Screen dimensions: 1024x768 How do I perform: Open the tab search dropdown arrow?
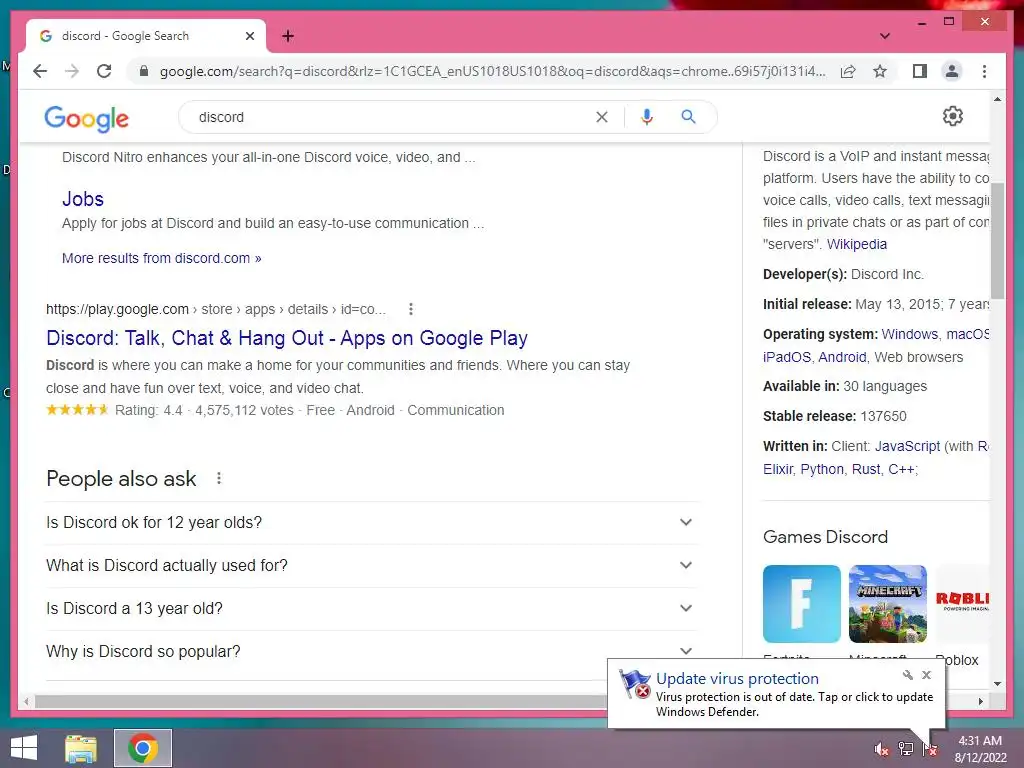[x=884, y=36]
